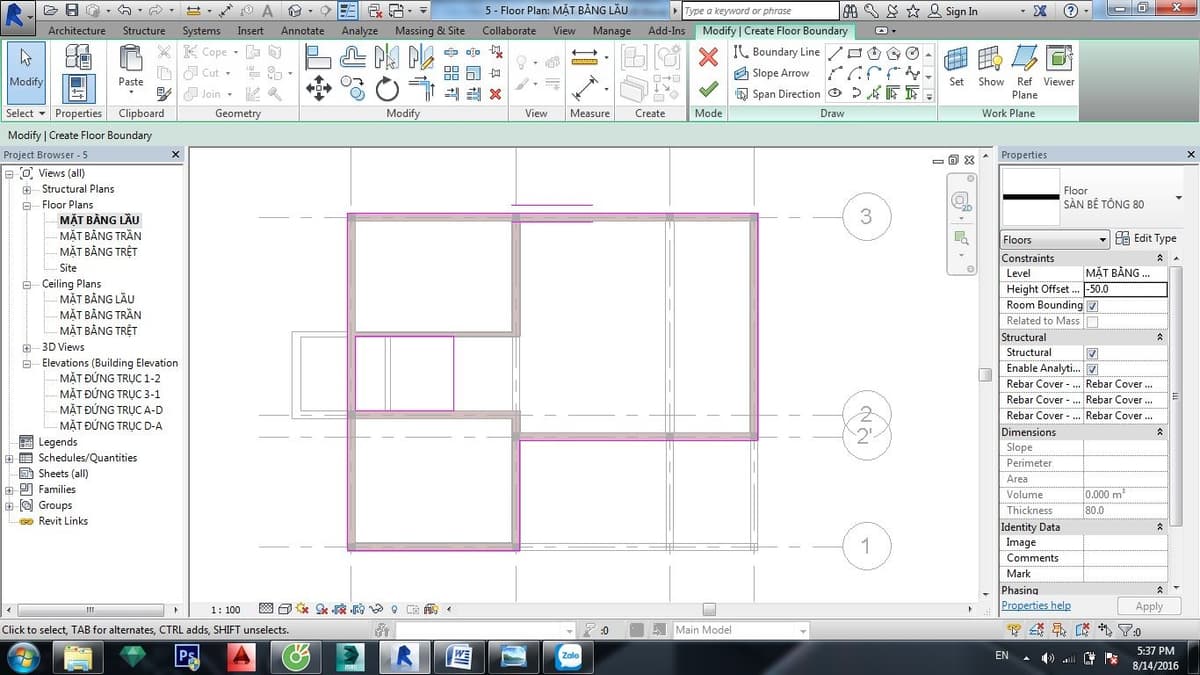Open the Structure ribbon tab
Viewport: 1200px width, 675px height.
coord(144,31)
